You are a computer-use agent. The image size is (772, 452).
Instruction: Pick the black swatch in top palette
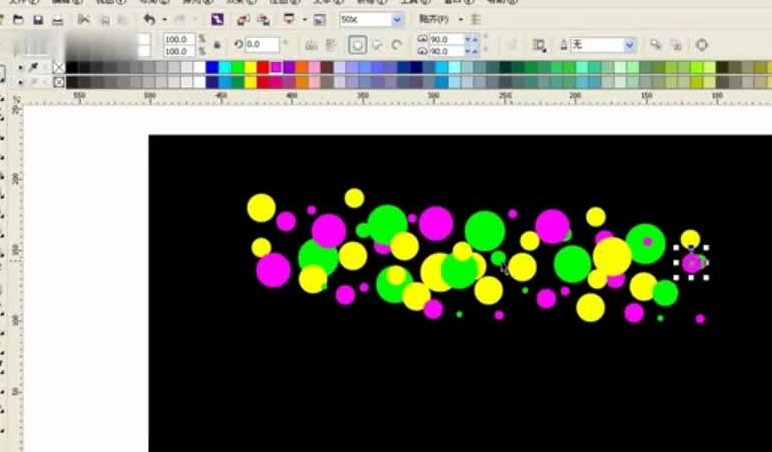point(72,67)
